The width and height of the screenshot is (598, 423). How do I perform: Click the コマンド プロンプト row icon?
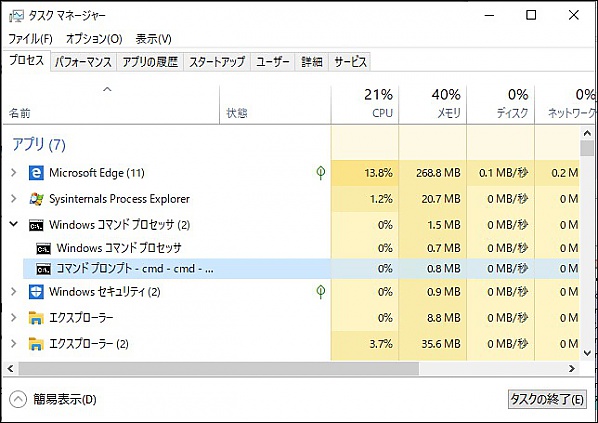pyautogui.click(x=43, y=269)
